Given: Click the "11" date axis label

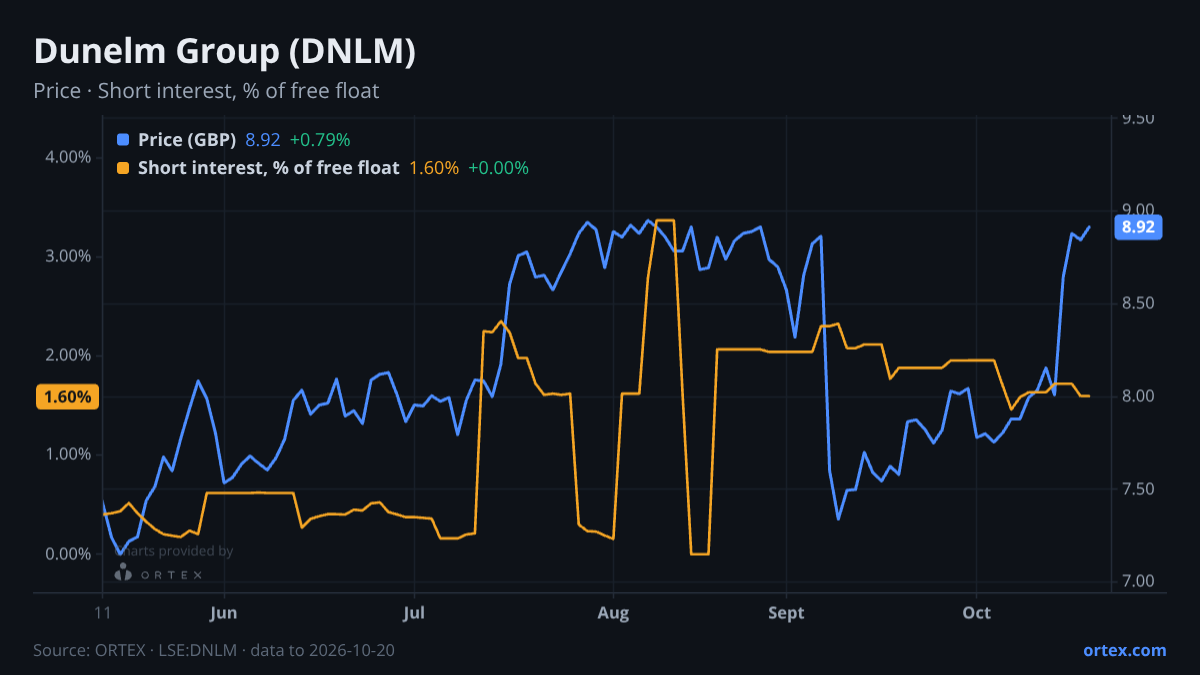Looking at the screenshot, I should click(103, 613).
